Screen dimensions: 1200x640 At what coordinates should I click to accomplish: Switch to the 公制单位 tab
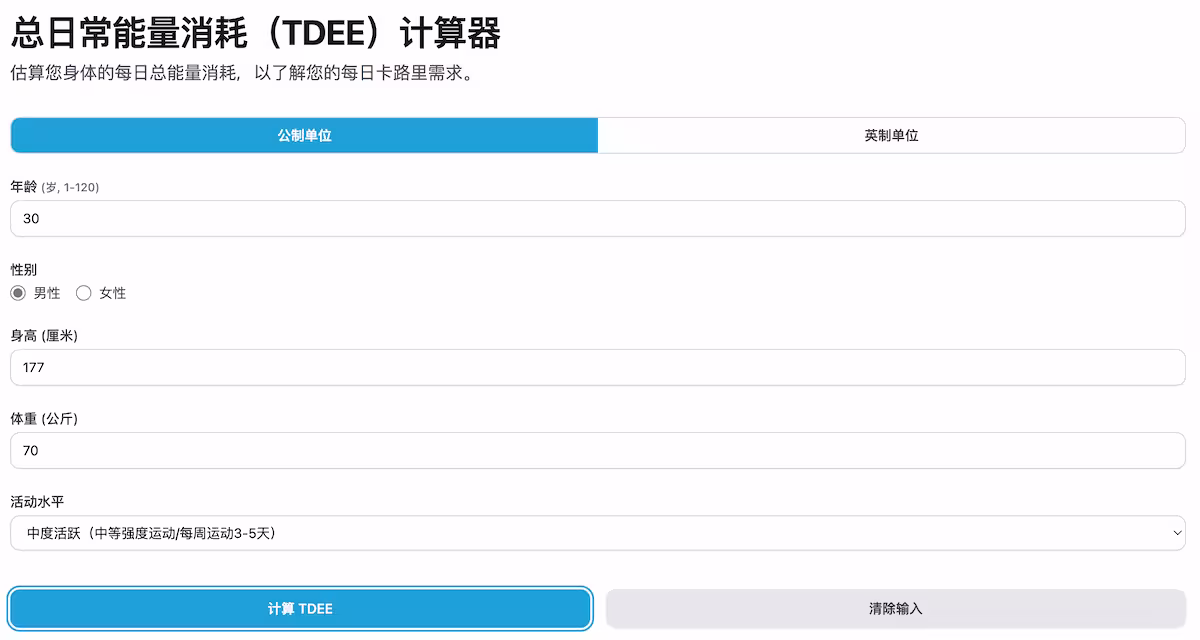[x=304, y=136]
